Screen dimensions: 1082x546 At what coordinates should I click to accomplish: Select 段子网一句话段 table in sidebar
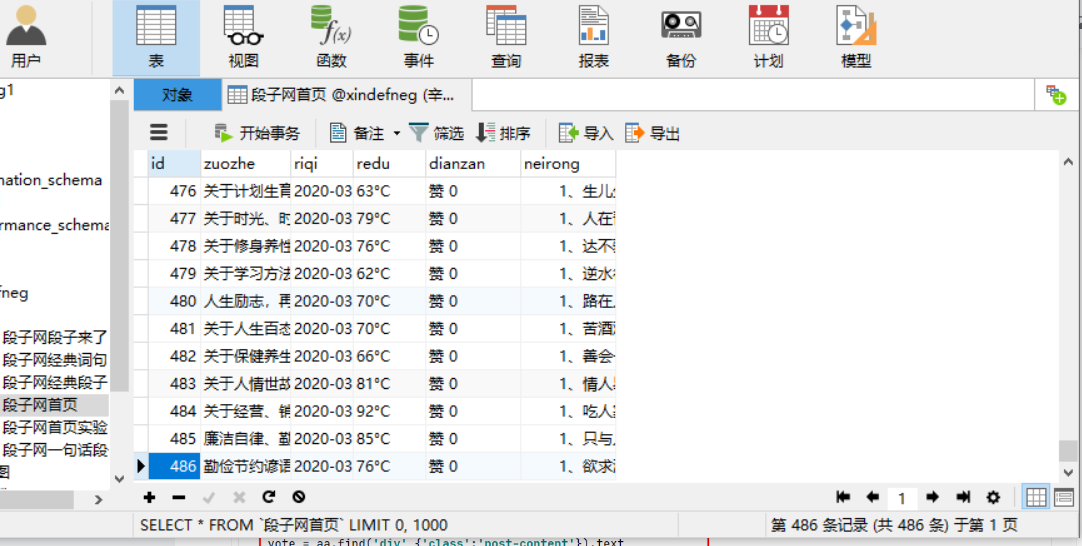point(55,450)
